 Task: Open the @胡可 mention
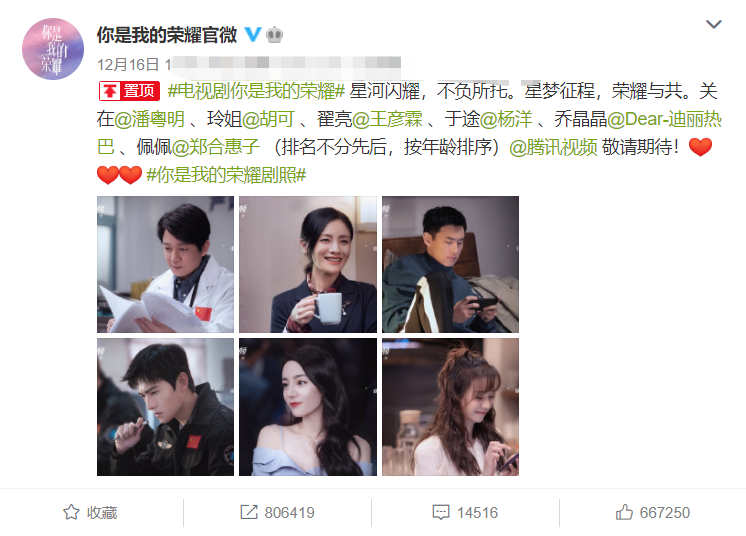point(268,119)
